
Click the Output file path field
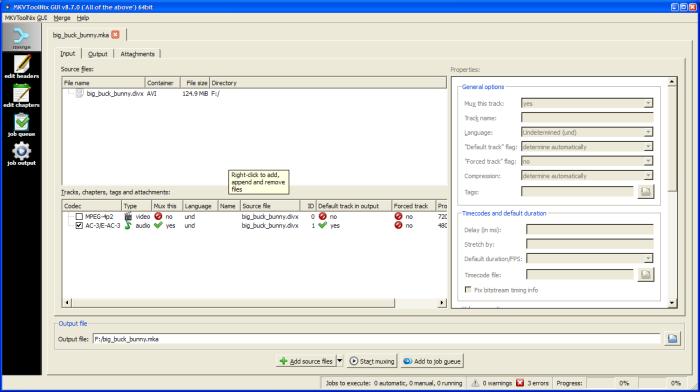click(376, 339)
